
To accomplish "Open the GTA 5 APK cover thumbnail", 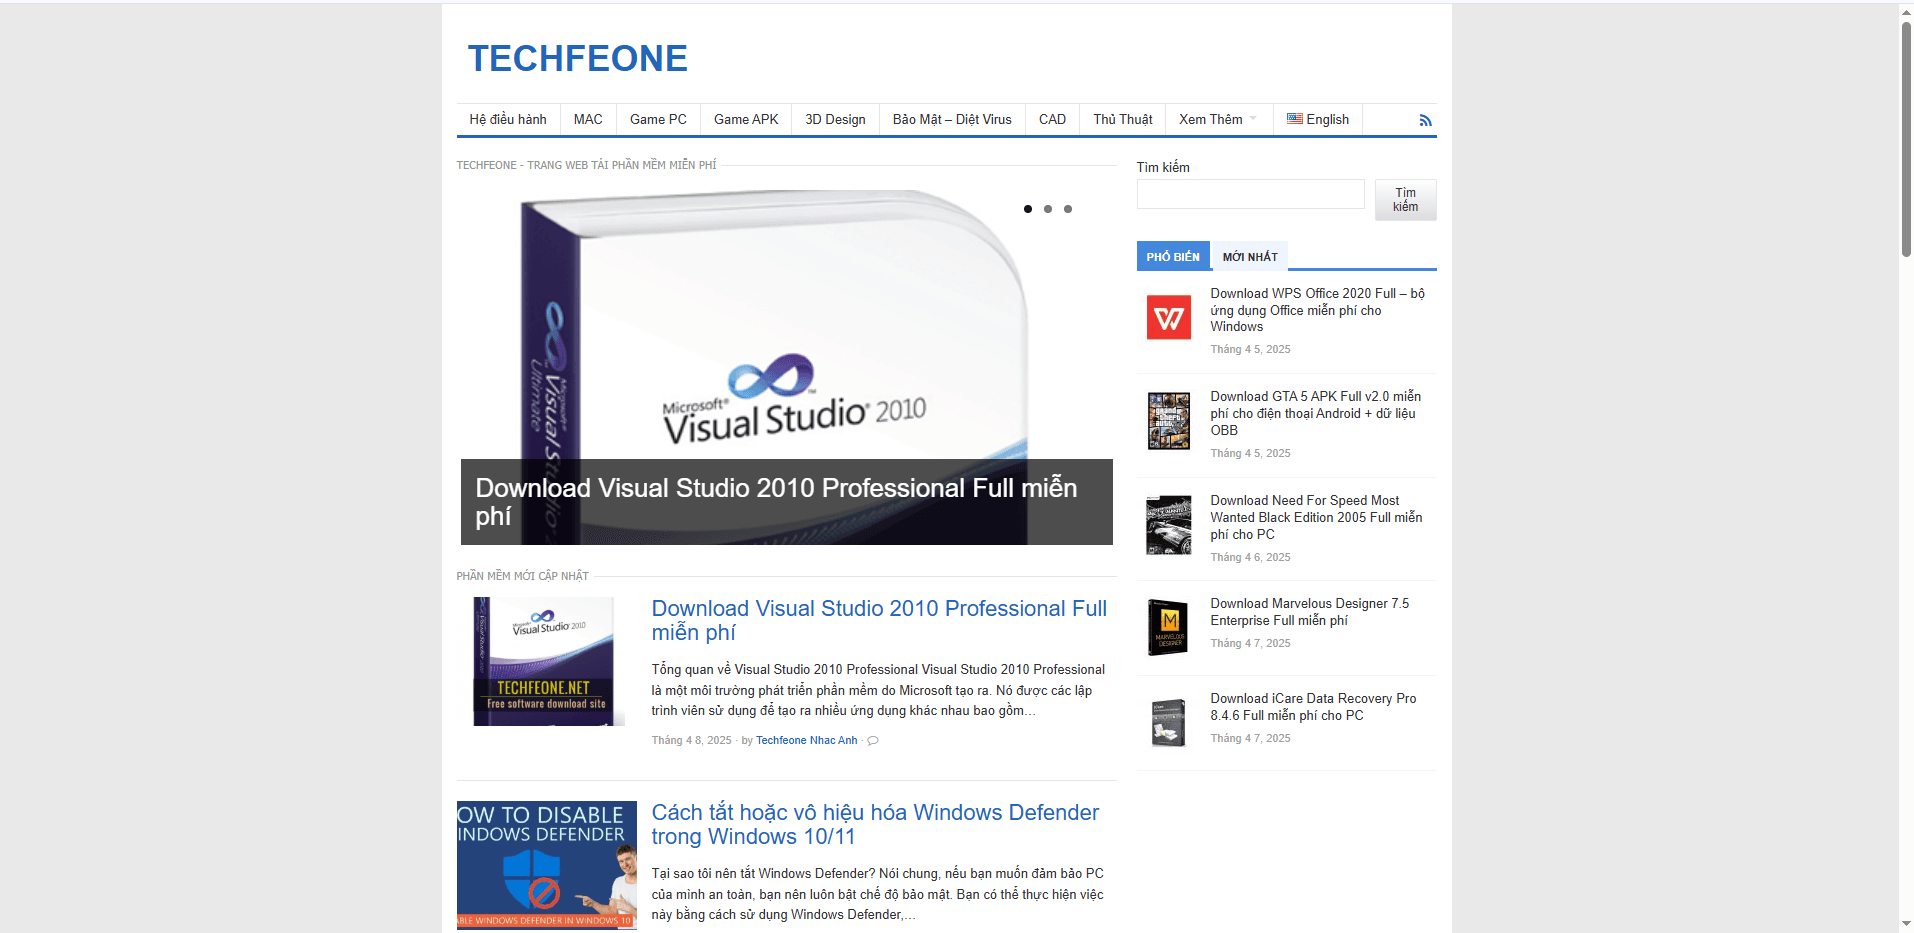I will tap(1168, 421).
